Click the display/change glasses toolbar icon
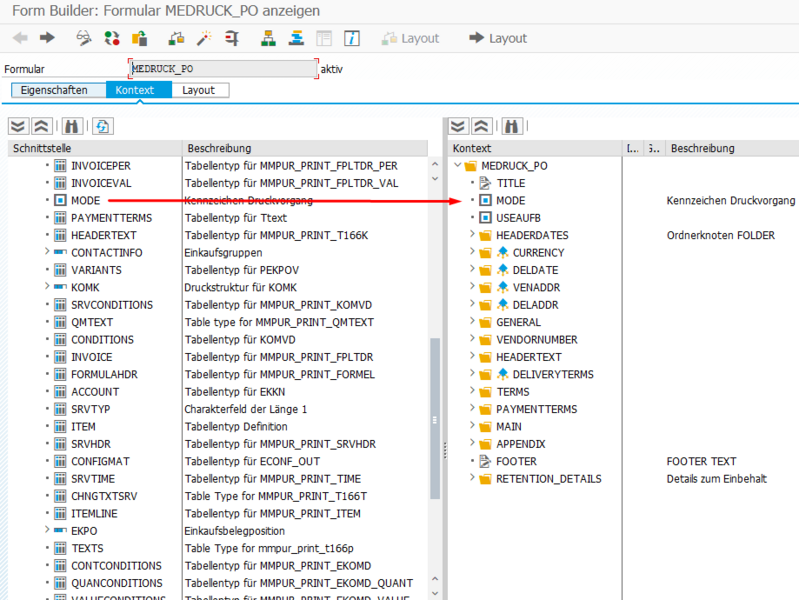 [x=84, y=38]
